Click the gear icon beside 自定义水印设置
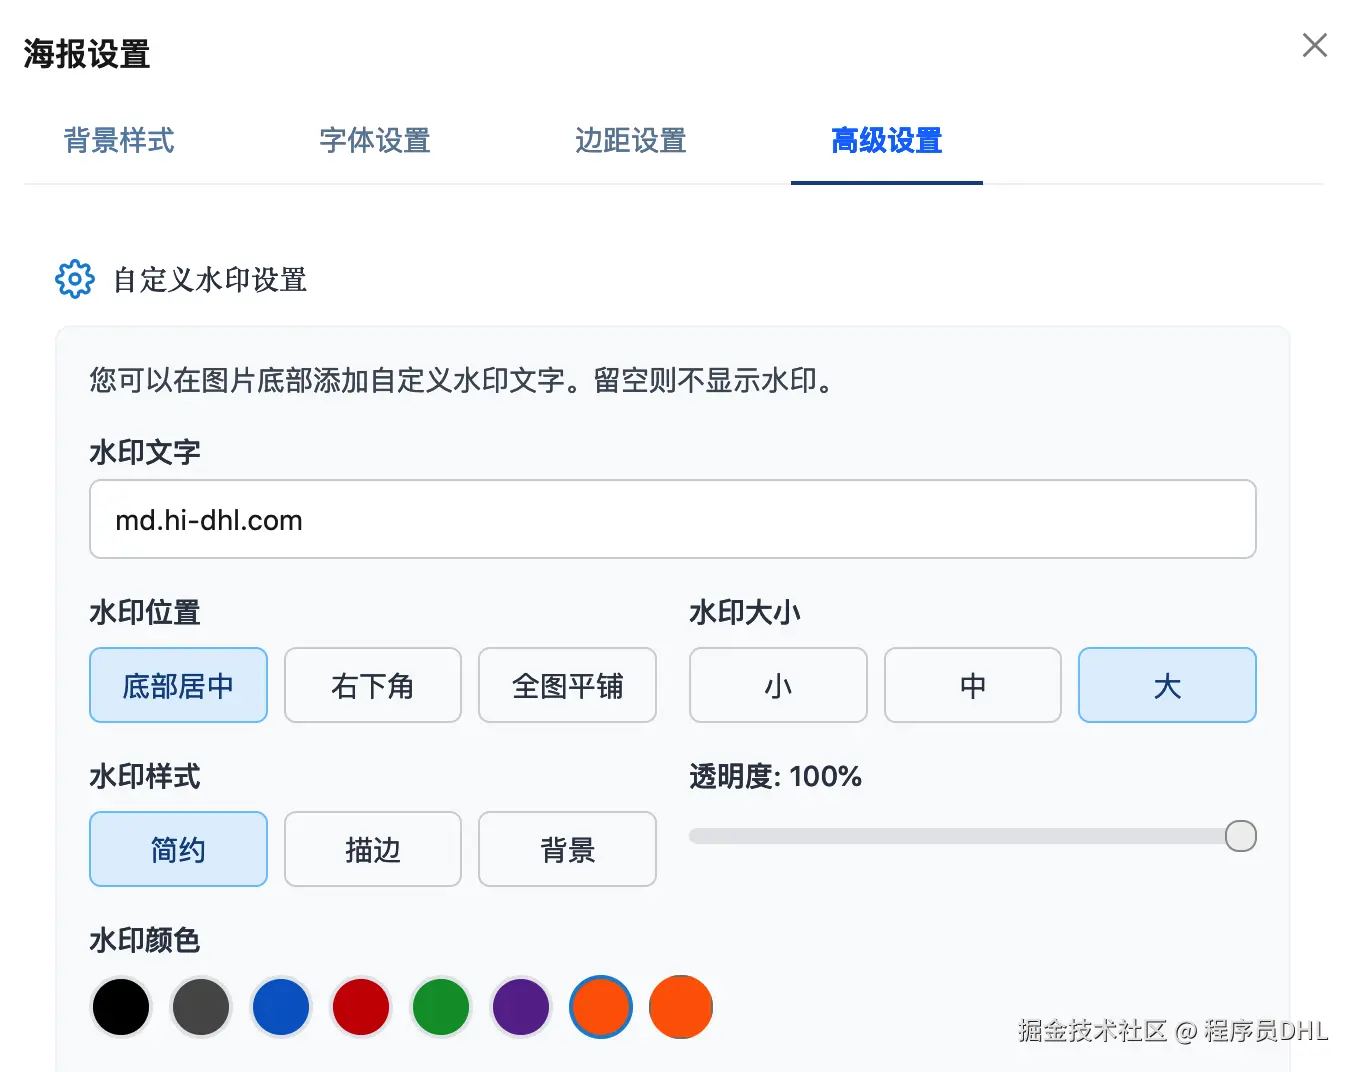This screenshot has height=1072, width=1356. [75, 280]
